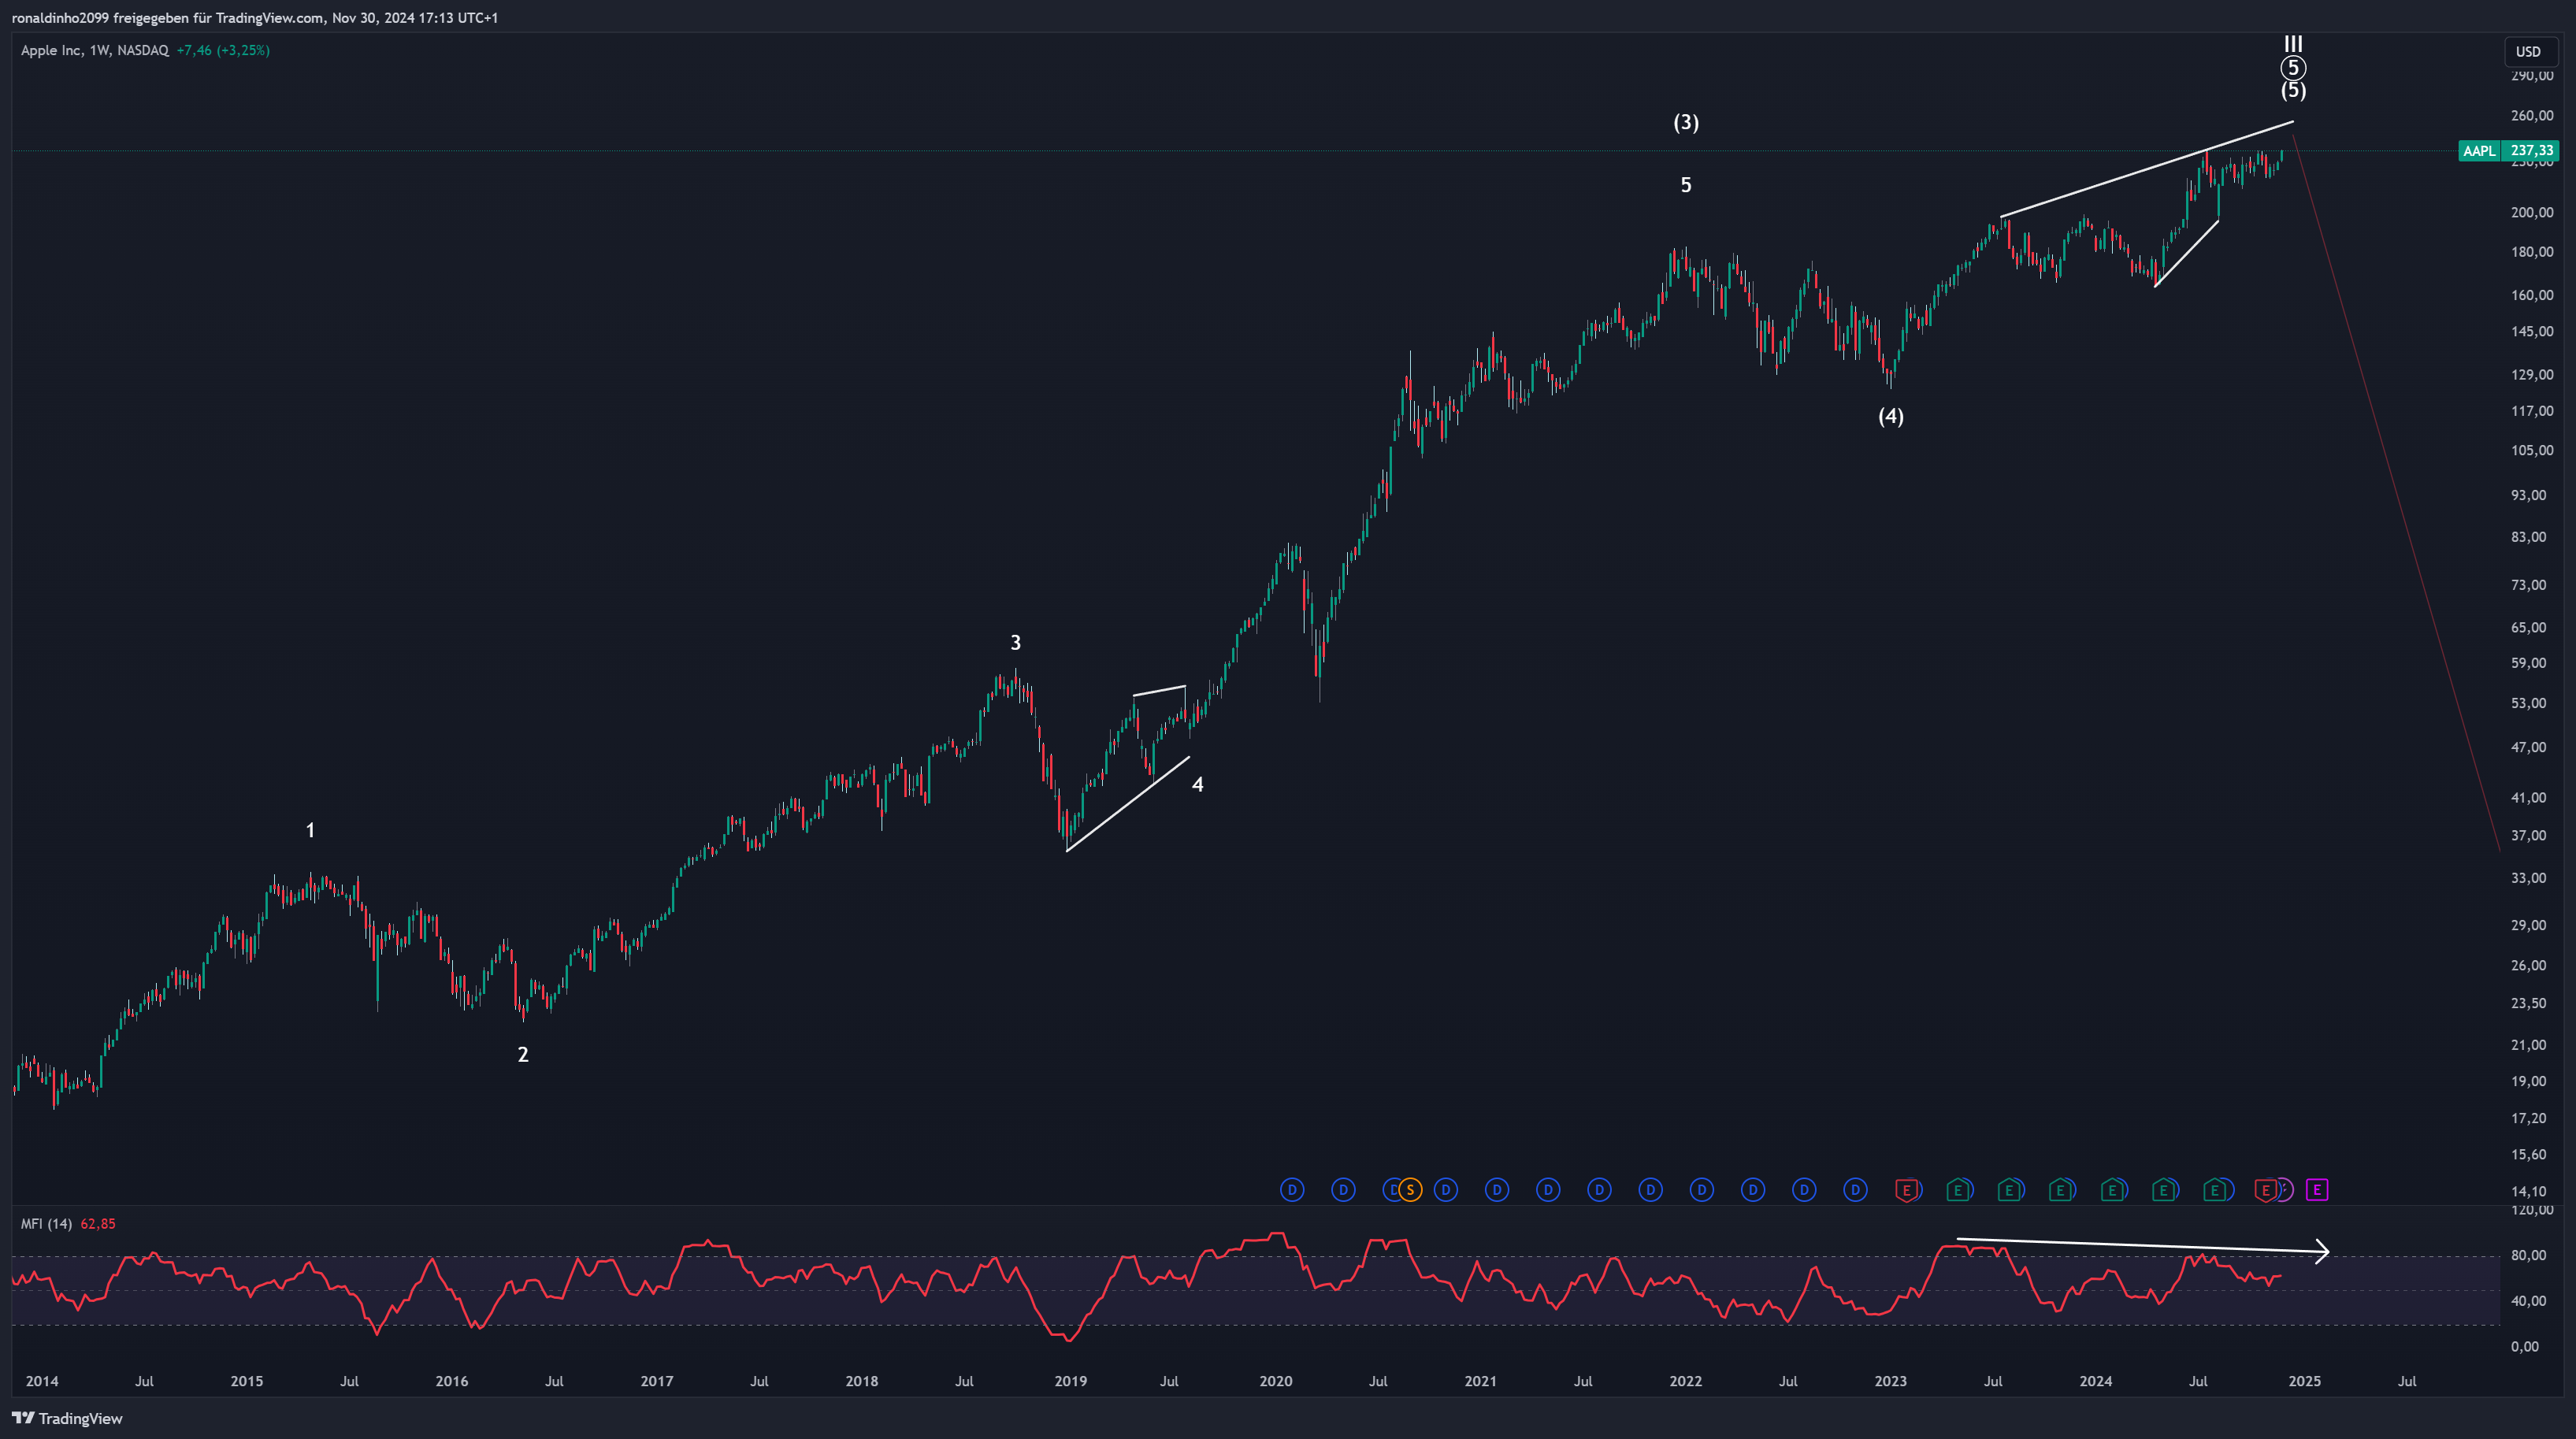Click the +7,46 (+3,25%) change value
This screenshot has height=1439, width=2576.
point(223,50)
